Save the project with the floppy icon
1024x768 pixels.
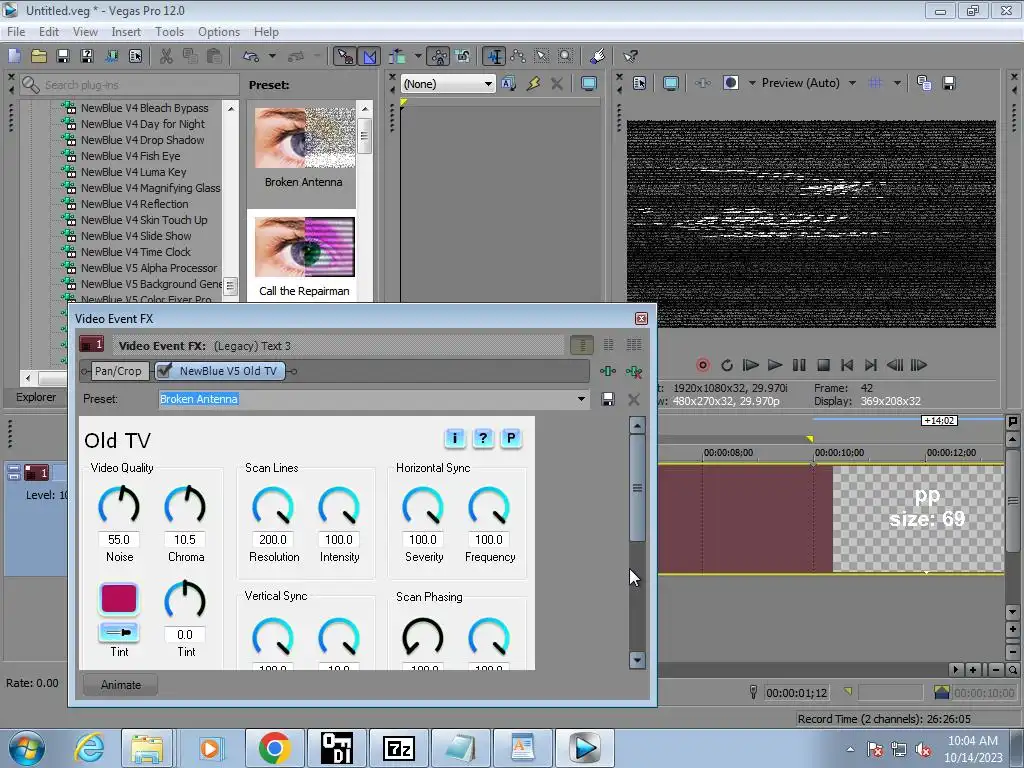coord(63,56)
